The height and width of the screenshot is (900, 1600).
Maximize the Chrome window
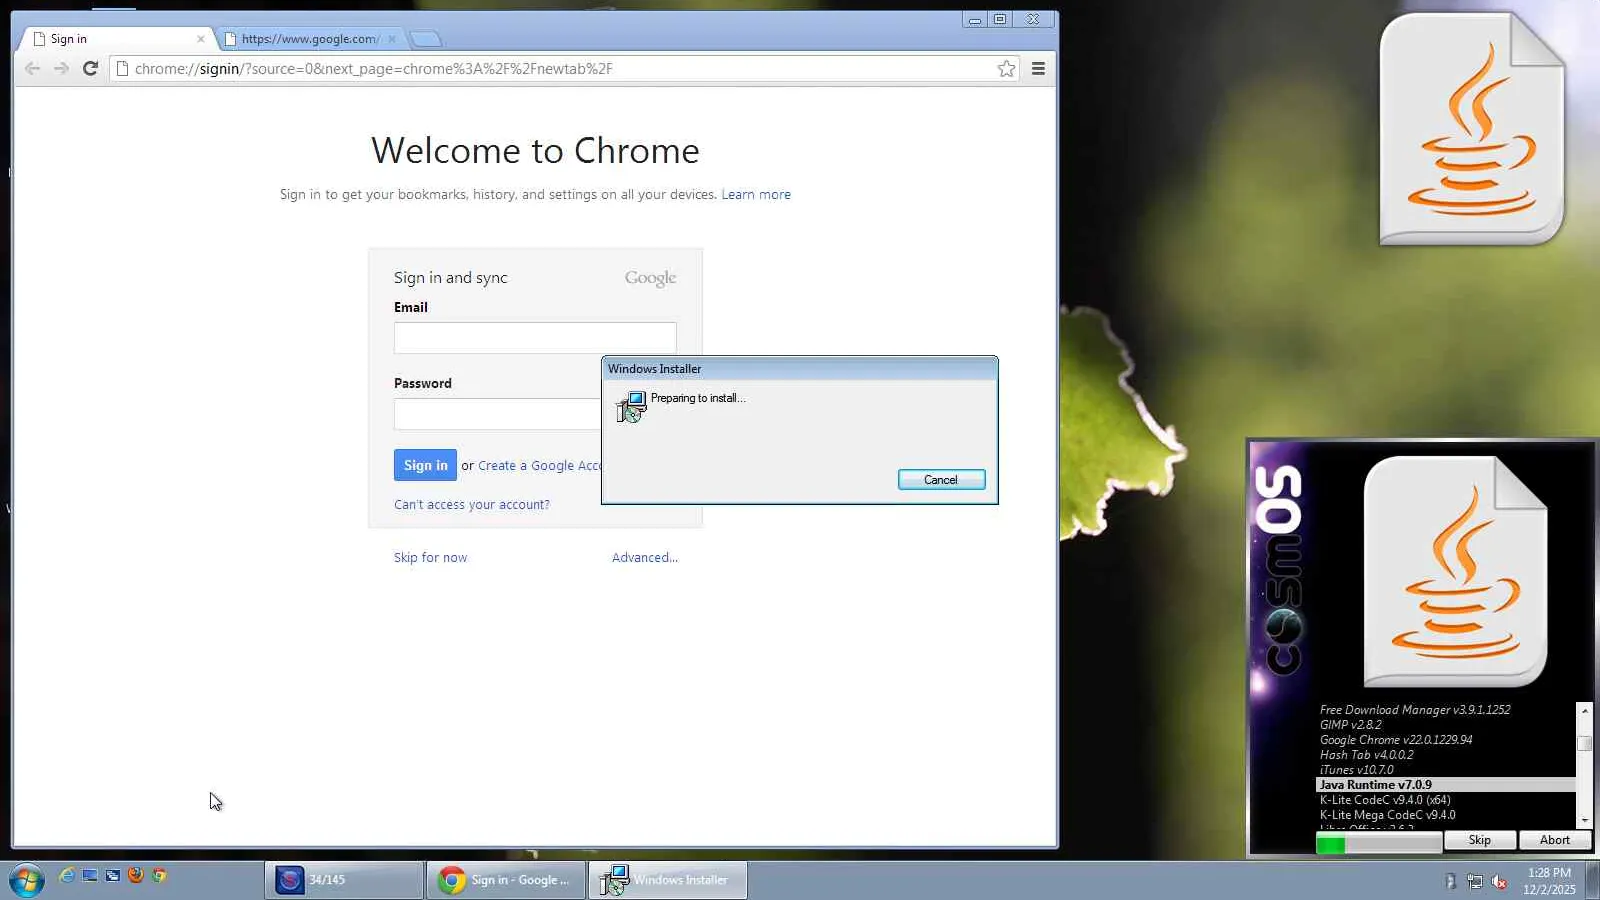coord(1000,19)
